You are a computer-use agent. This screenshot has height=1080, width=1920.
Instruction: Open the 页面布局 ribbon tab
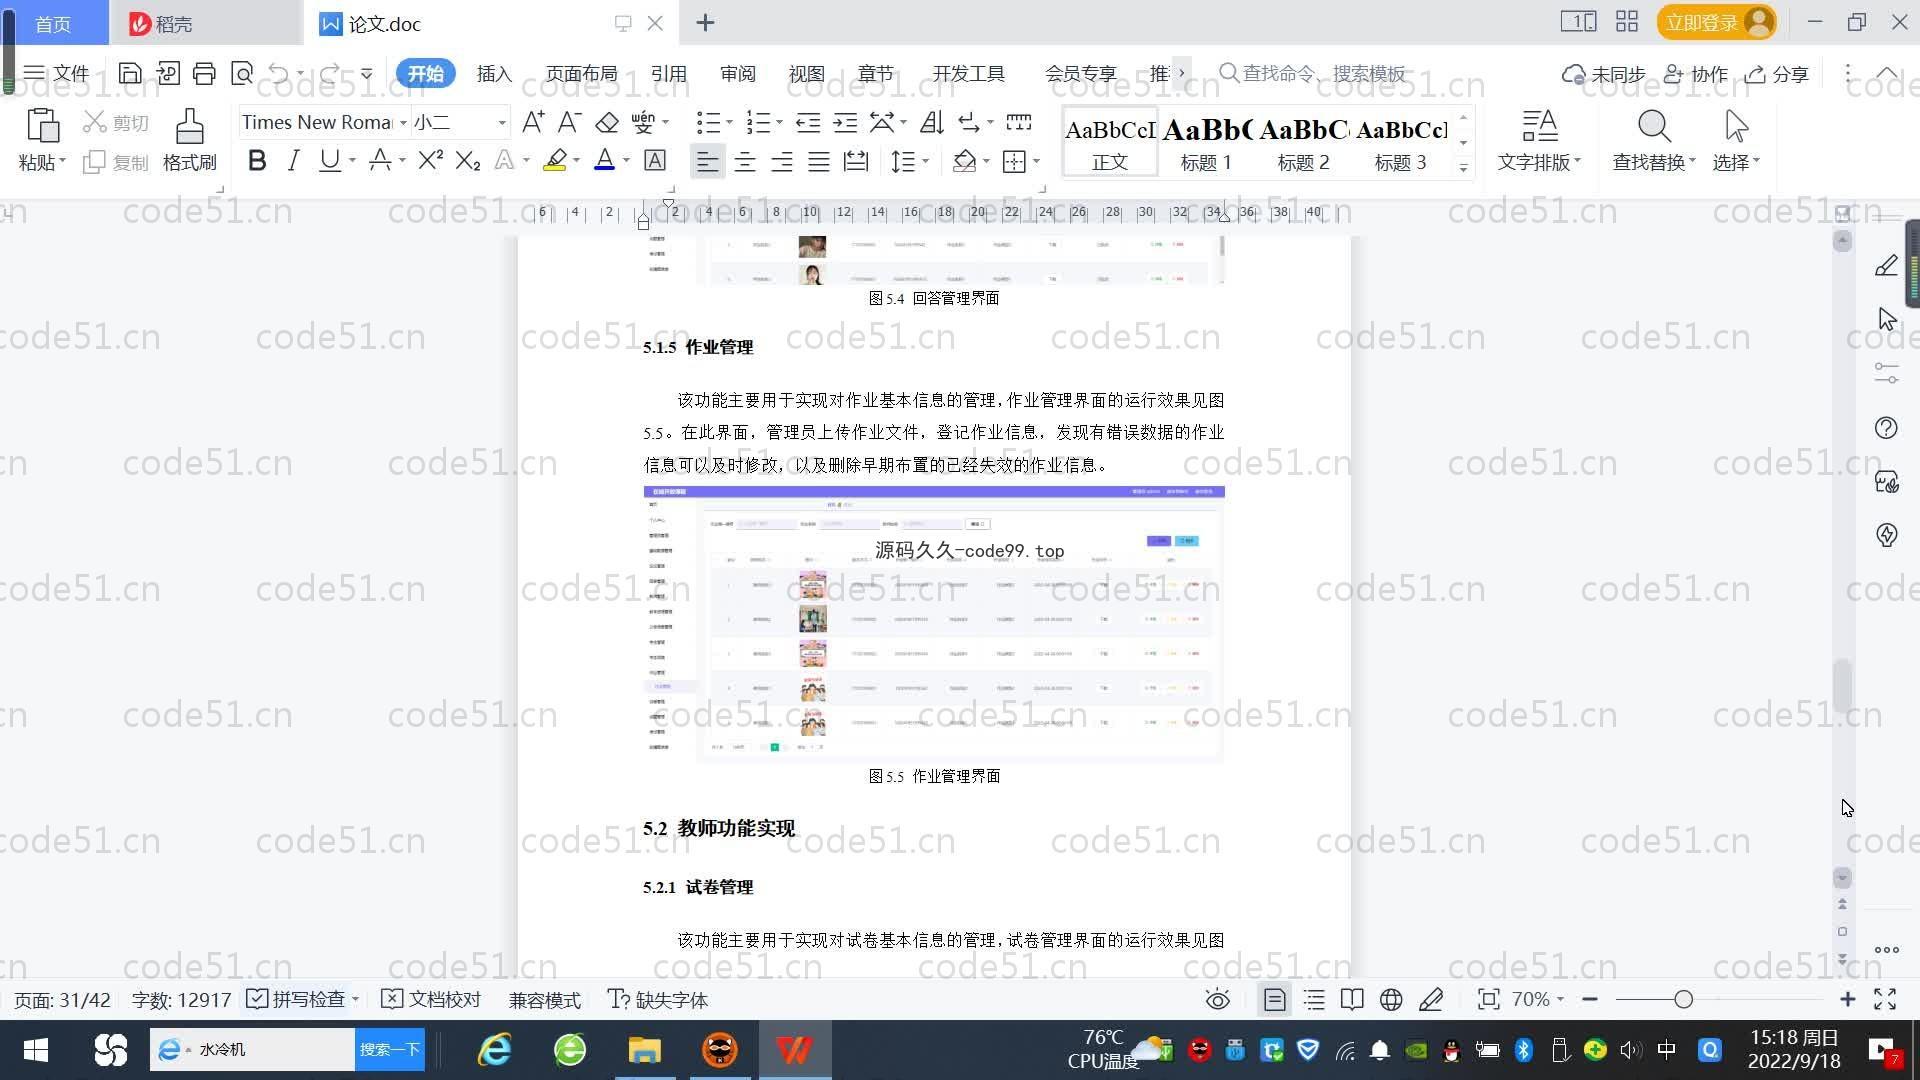(x=581, y=74)
